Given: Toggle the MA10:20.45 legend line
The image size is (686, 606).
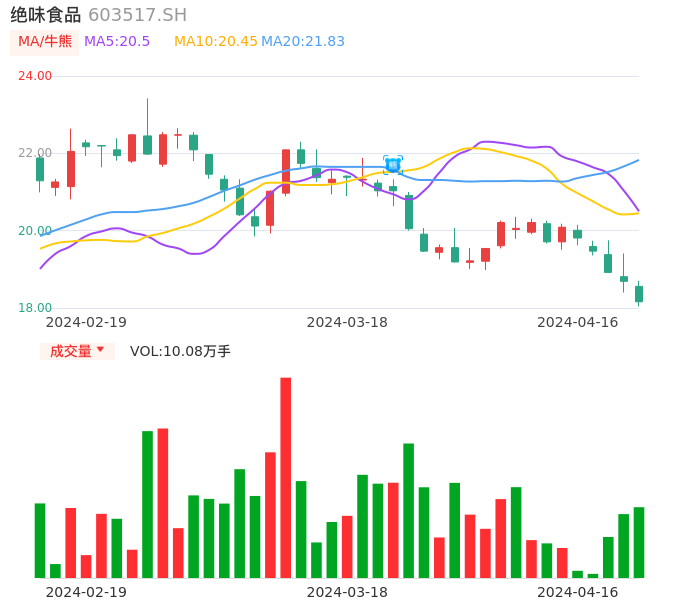Looking at the screenshot, I should [215, 42].
